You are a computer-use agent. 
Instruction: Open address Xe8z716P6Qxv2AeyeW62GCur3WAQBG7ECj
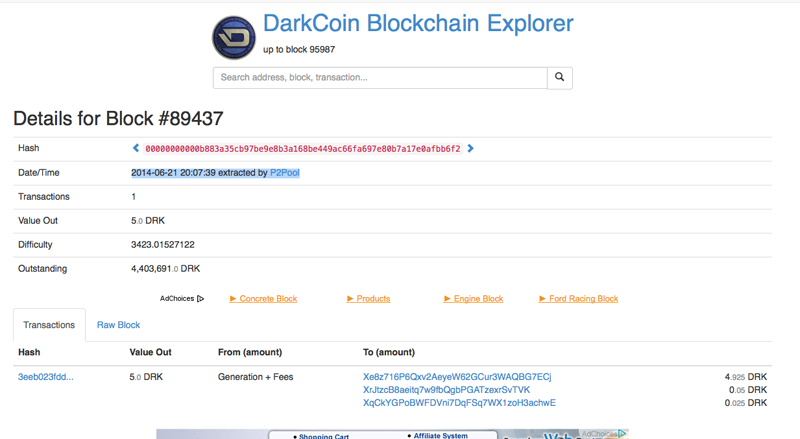[457, 377]
